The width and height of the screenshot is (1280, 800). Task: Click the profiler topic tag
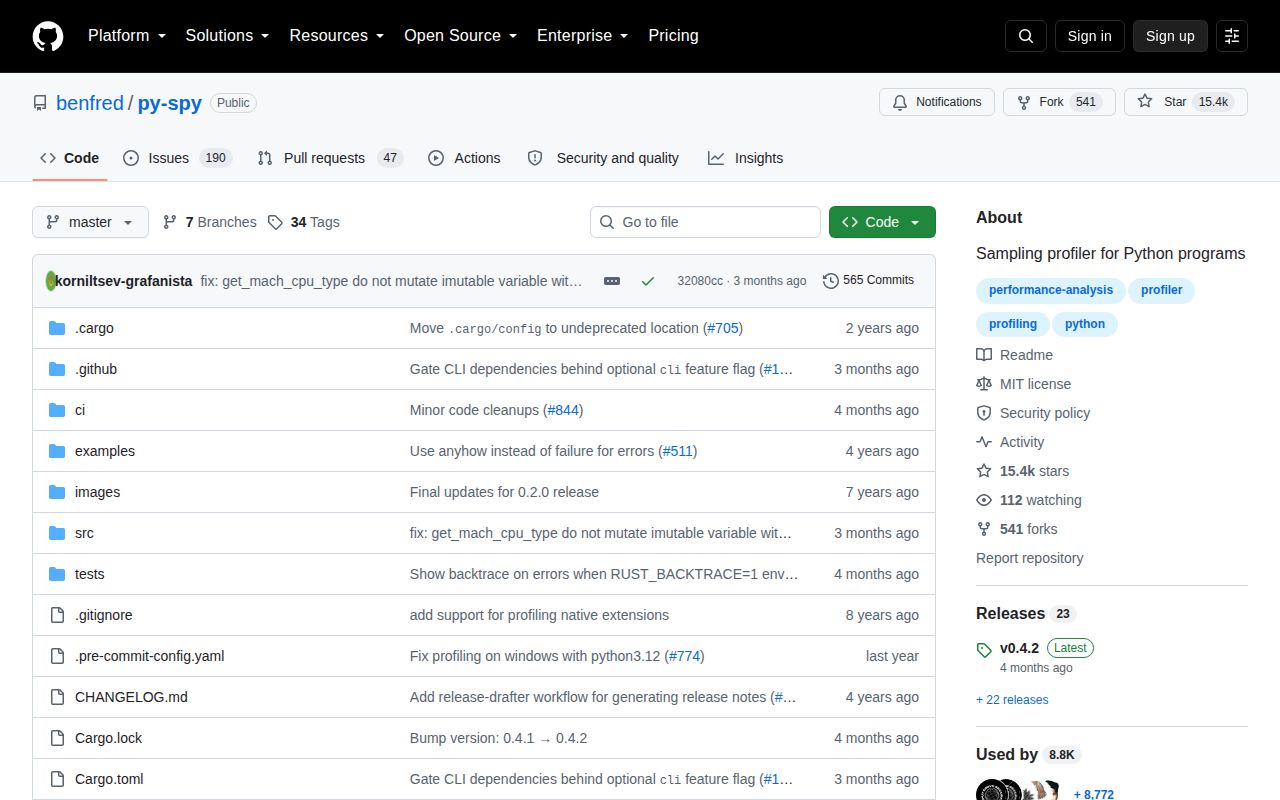[1161, 290]
